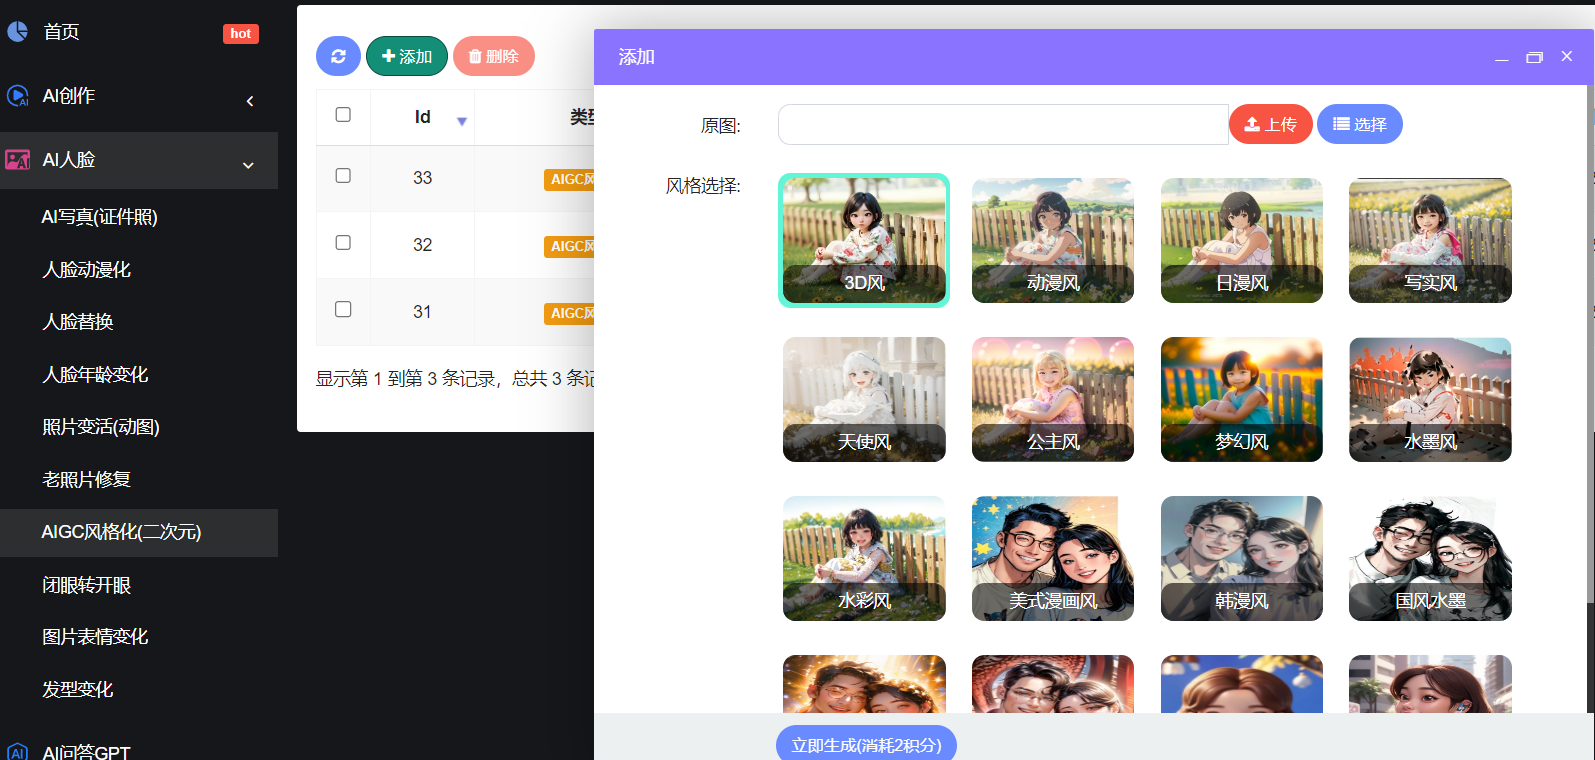Image resolution: width=1595 pixels, height=760 pixels.
Task: Click the AIGC tag in row 32
Action: click(x=570, y=246)
